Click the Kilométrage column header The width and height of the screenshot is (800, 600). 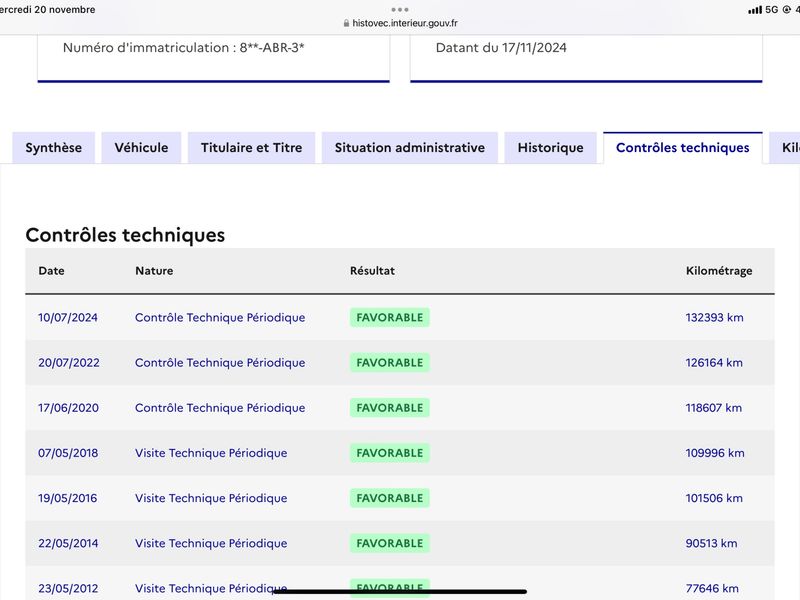[x=719, y=271]
